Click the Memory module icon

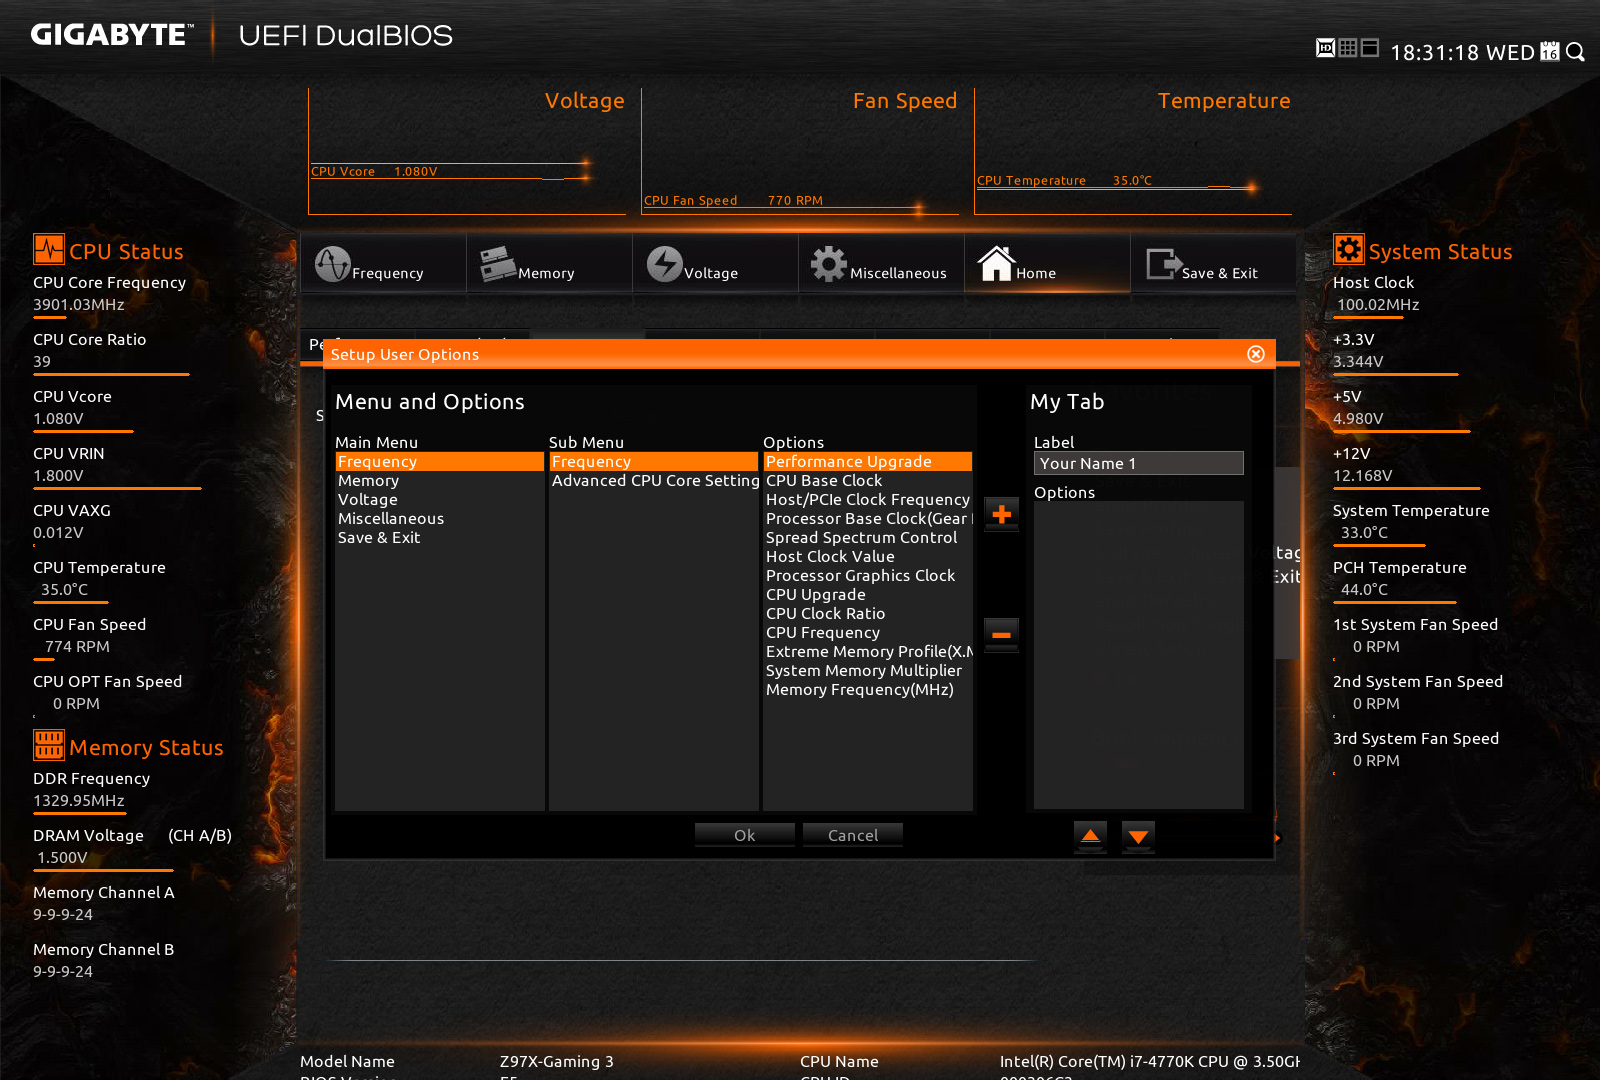coord(498,264)
